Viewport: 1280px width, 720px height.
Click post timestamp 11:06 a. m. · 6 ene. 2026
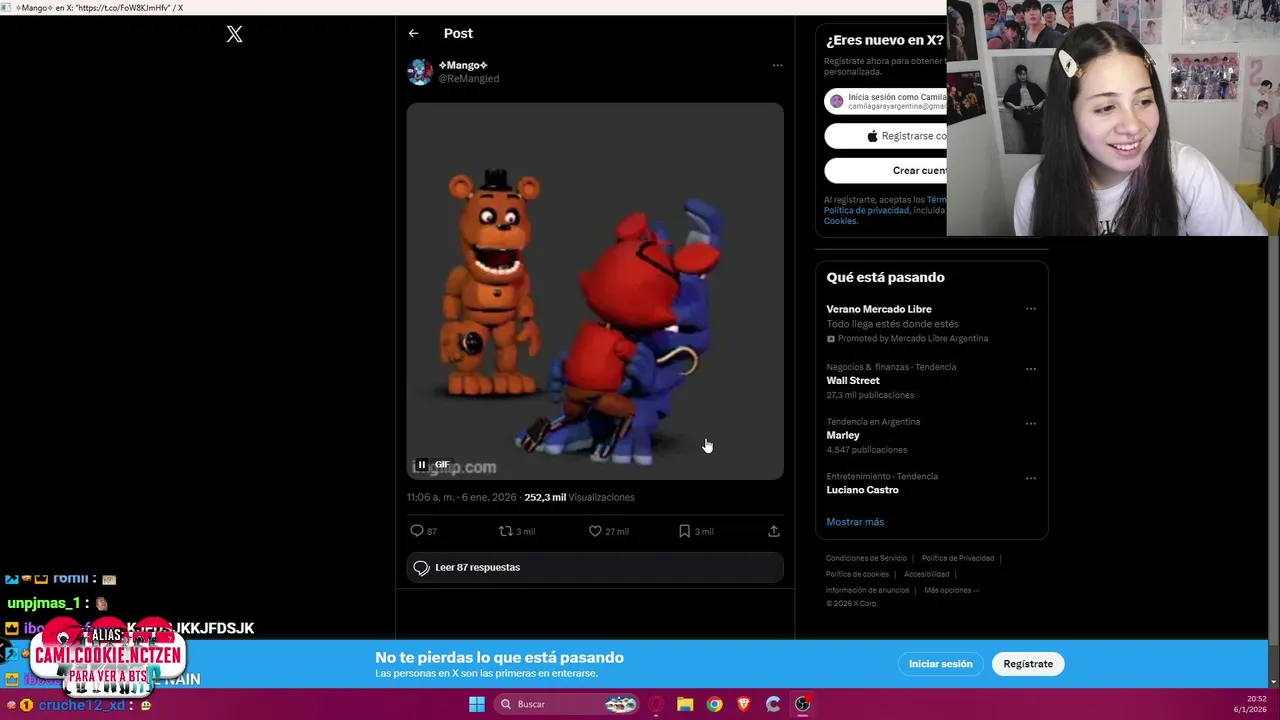[461, 497]
